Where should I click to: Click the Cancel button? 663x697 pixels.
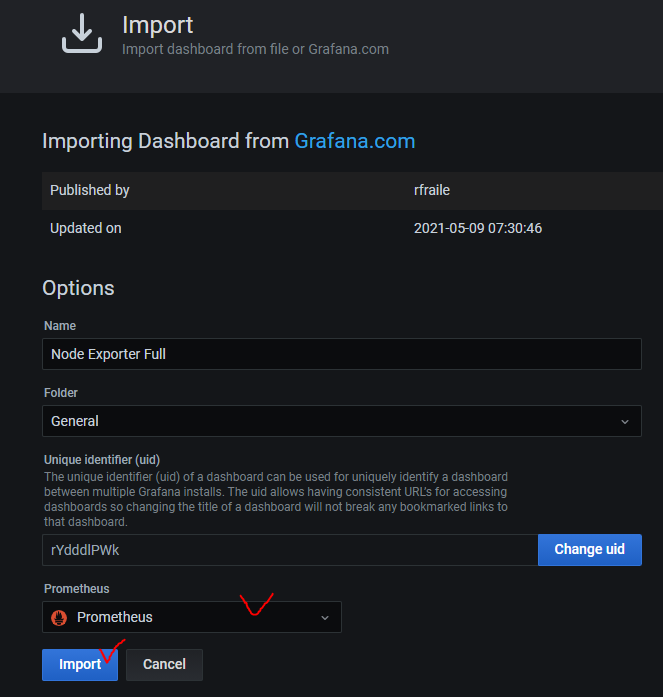[x=164, y=665]
